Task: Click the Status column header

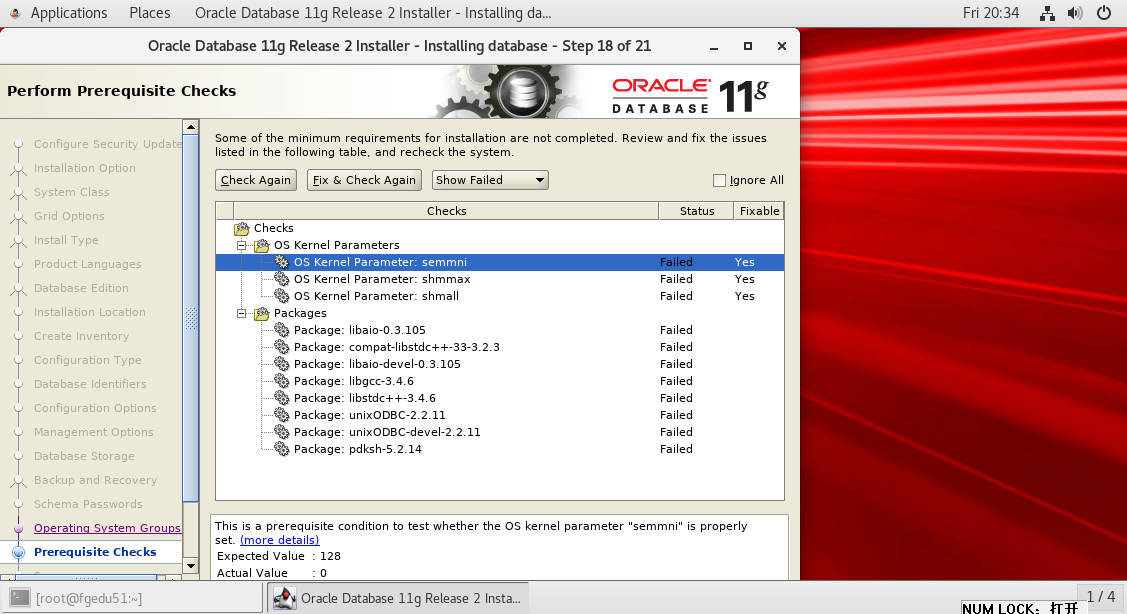Action: click(696, 211)
